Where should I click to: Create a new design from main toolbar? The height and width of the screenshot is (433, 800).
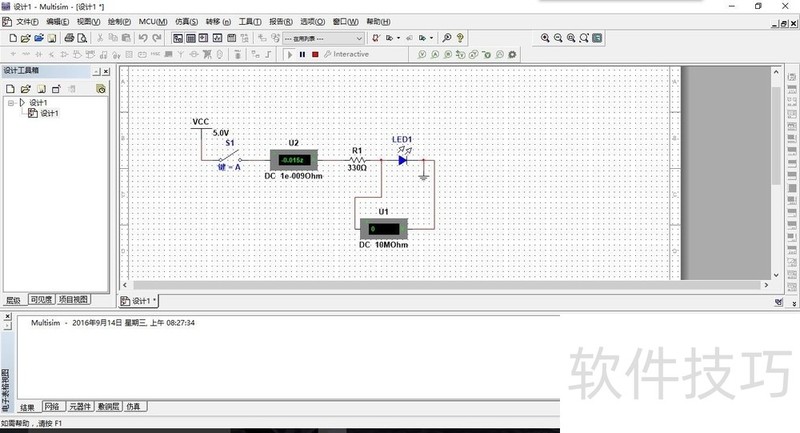[x=13, y=38]
